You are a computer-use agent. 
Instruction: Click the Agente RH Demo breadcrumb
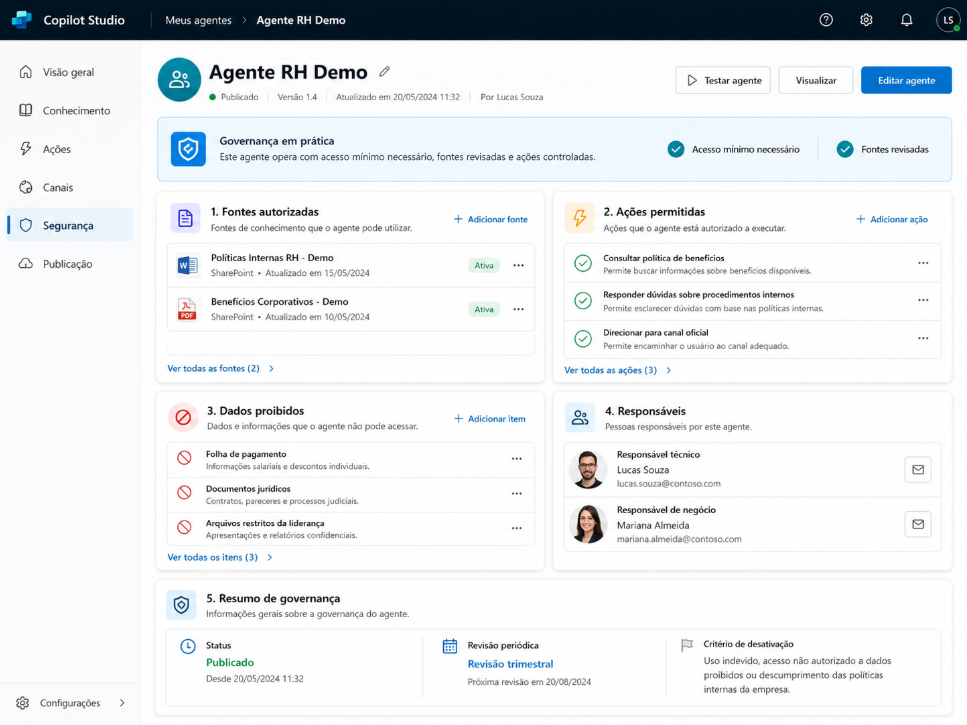tap(301, 20)
